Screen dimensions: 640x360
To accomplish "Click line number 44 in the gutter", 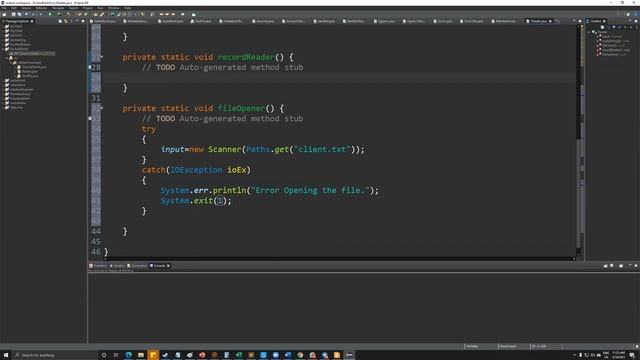I will 96,231.
